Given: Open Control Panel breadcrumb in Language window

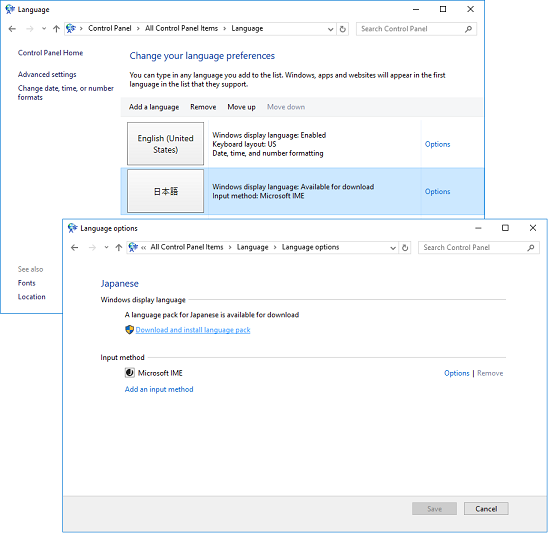Looking at the screenshot, I should [109, 28].
